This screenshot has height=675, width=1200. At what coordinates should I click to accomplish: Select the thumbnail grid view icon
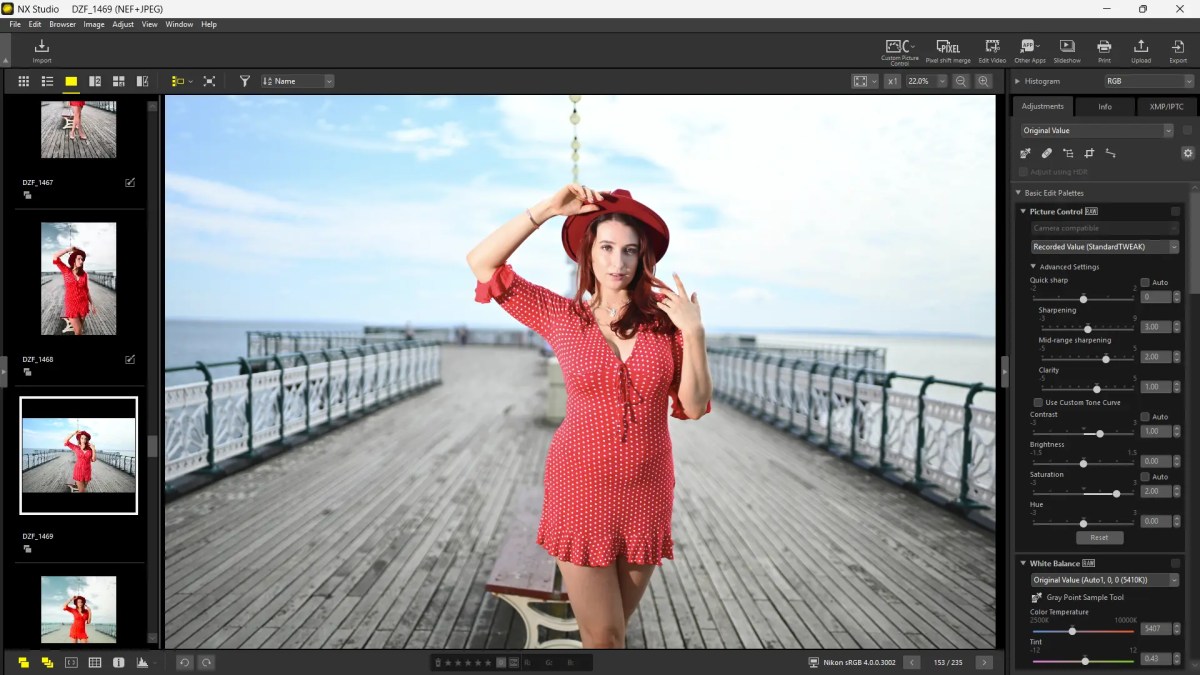pyautogui.click(x=24, y=81)
